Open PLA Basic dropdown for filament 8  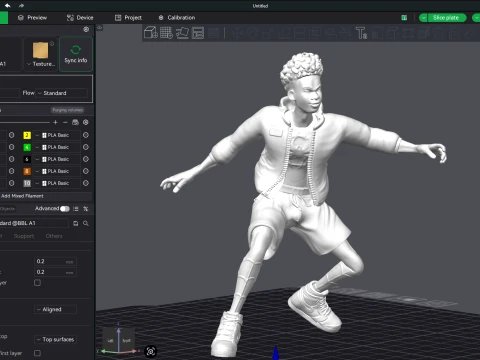[x=57, y=171]
